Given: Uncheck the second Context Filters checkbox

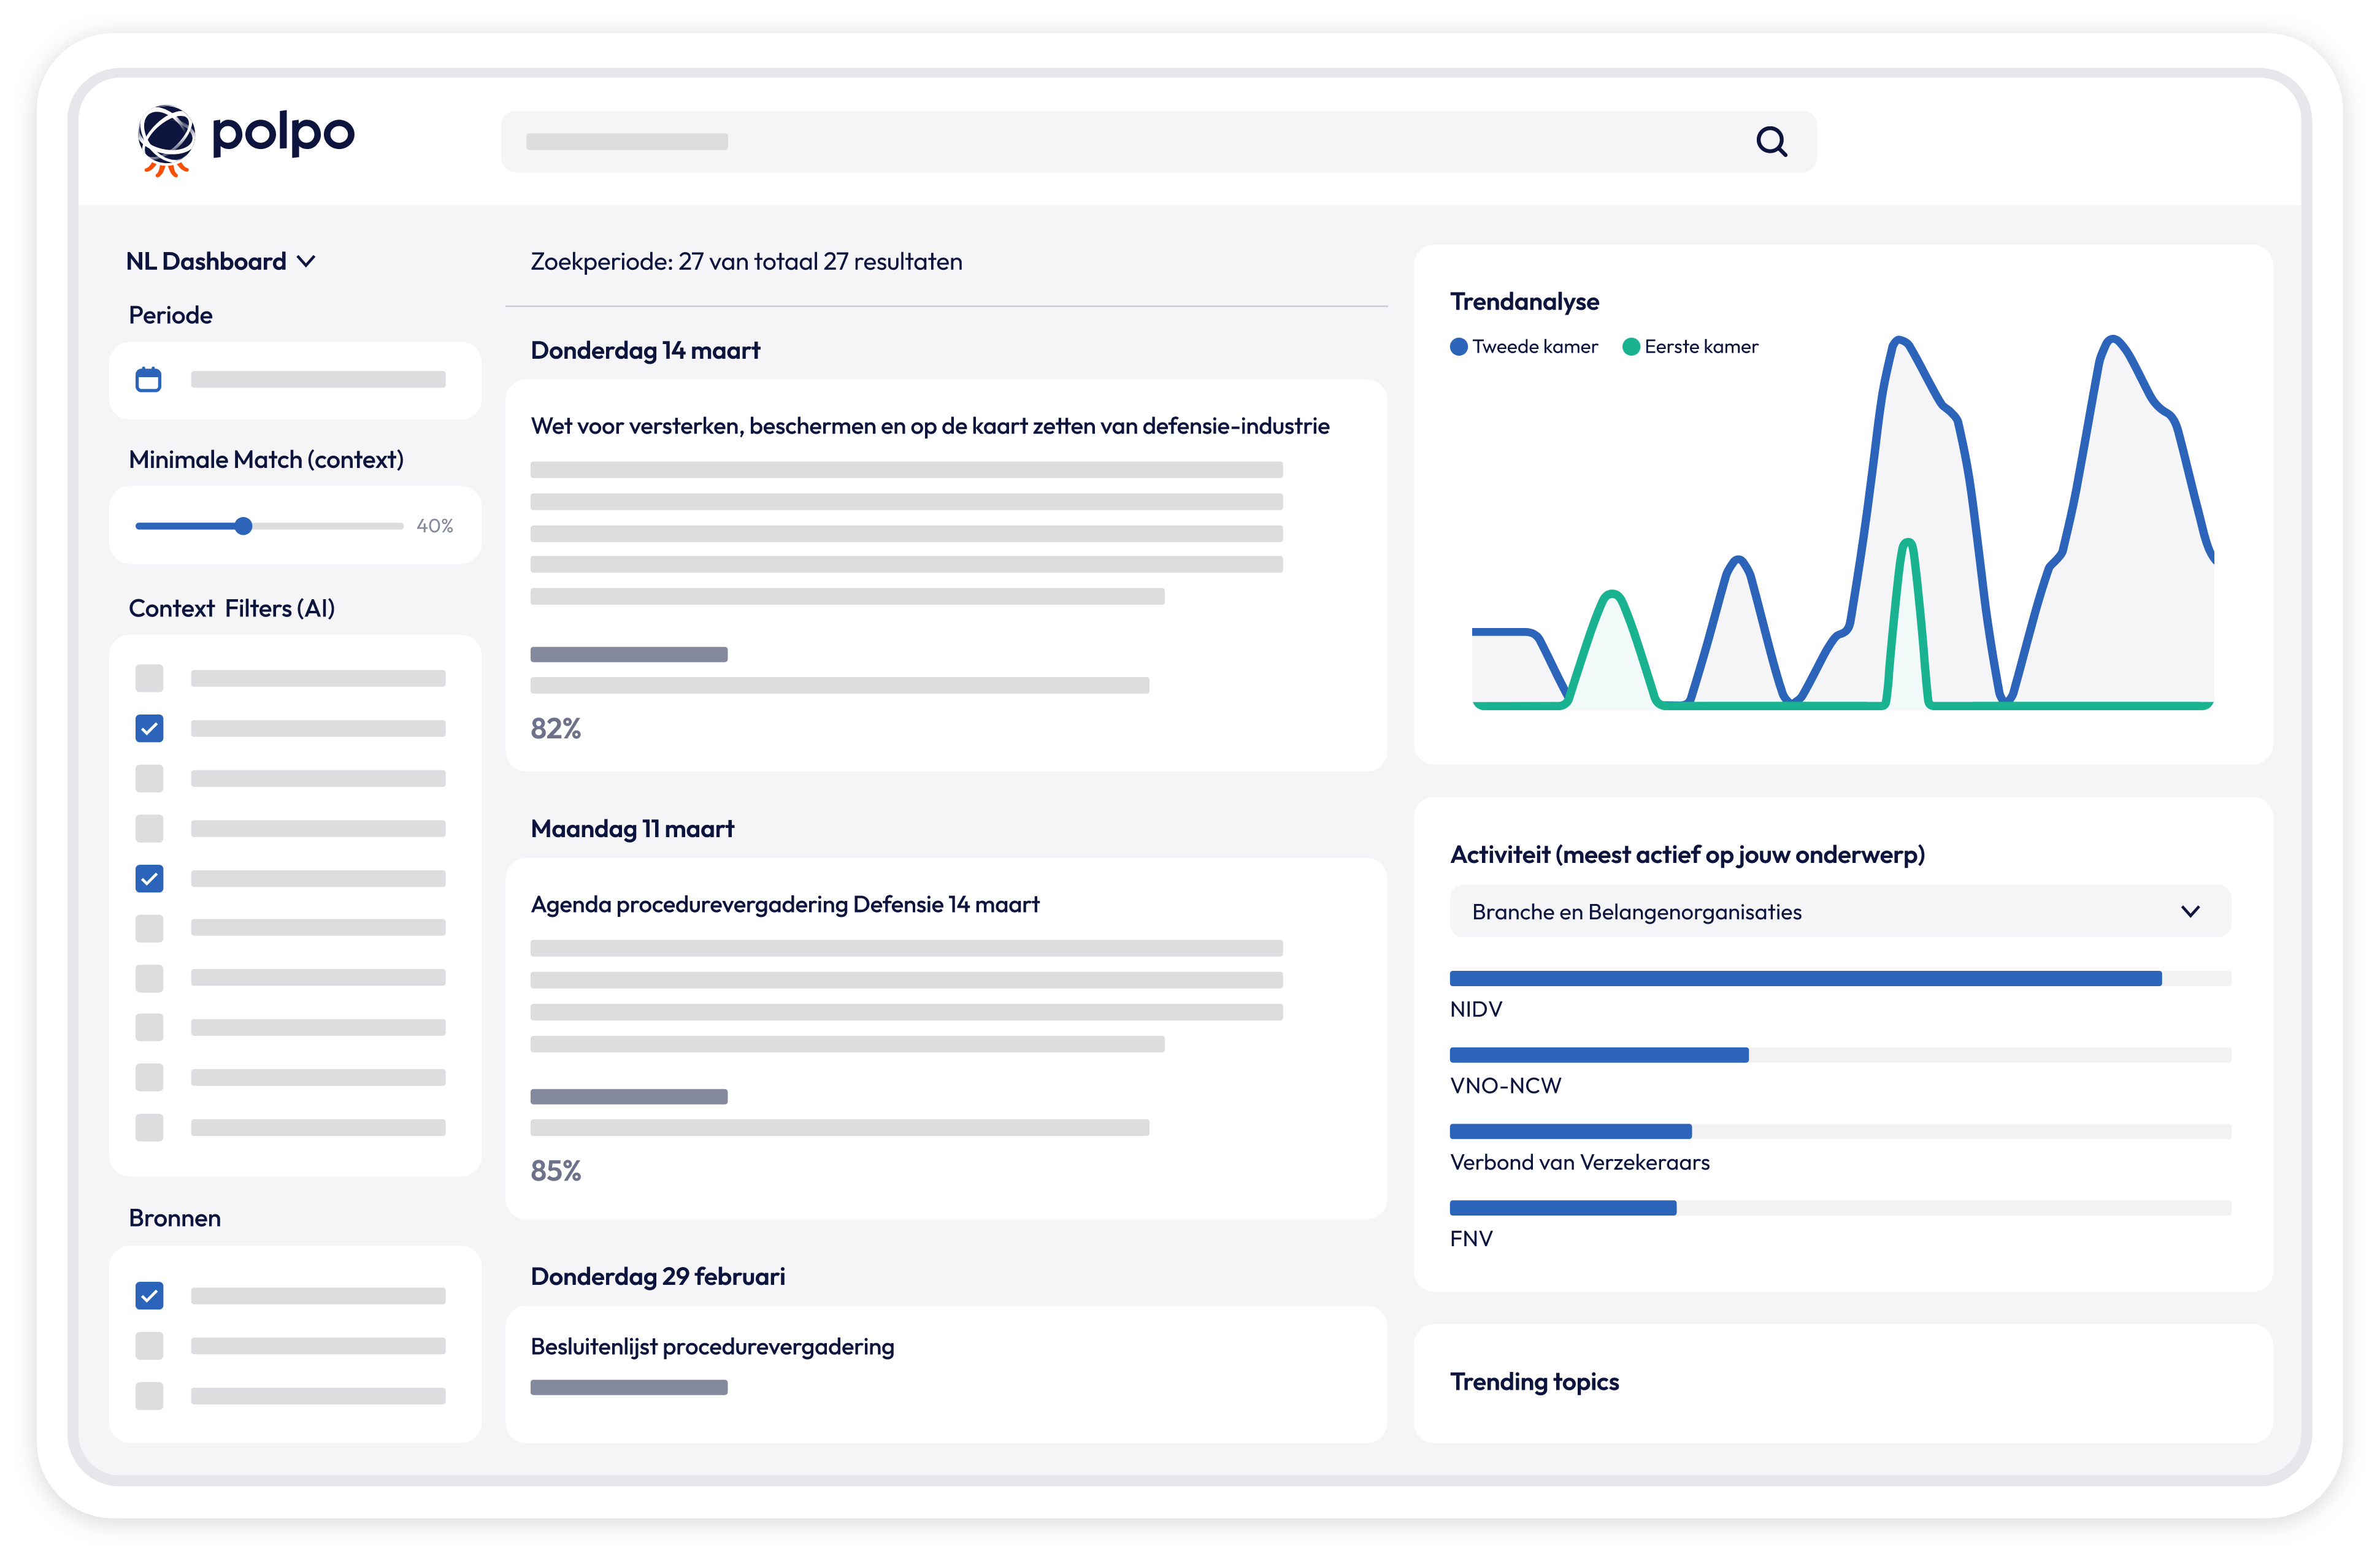Looking at the screenshot, I should 149,728.
